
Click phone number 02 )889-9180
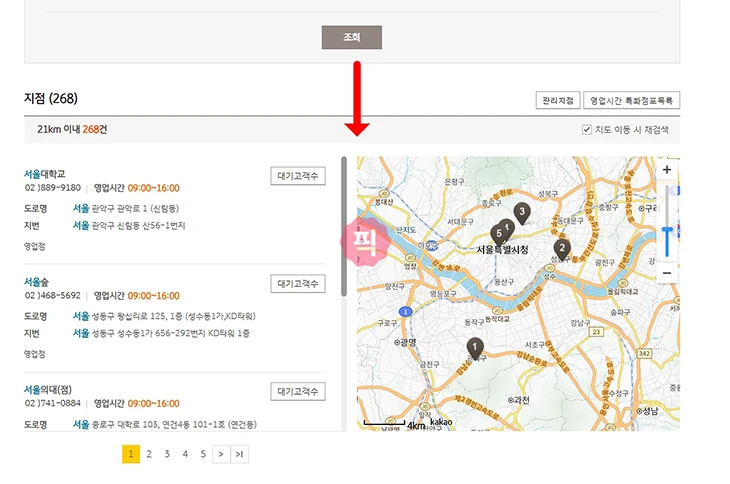pyautogui.click(x=53, y=188)
